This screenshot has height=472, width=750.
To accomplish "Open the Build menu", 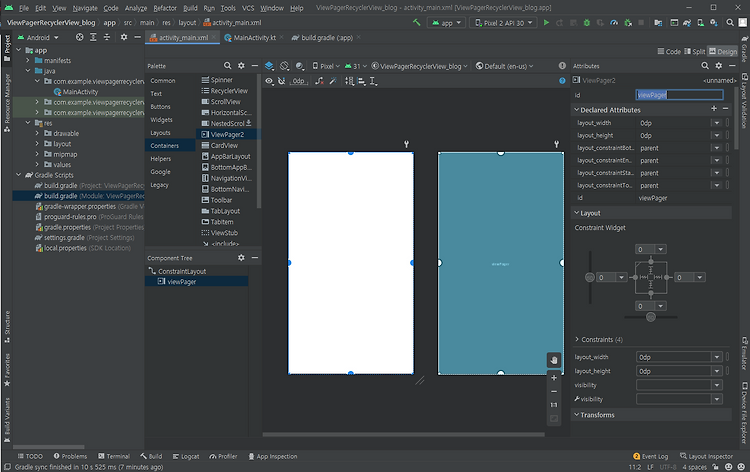I will (x=190, y=8).
